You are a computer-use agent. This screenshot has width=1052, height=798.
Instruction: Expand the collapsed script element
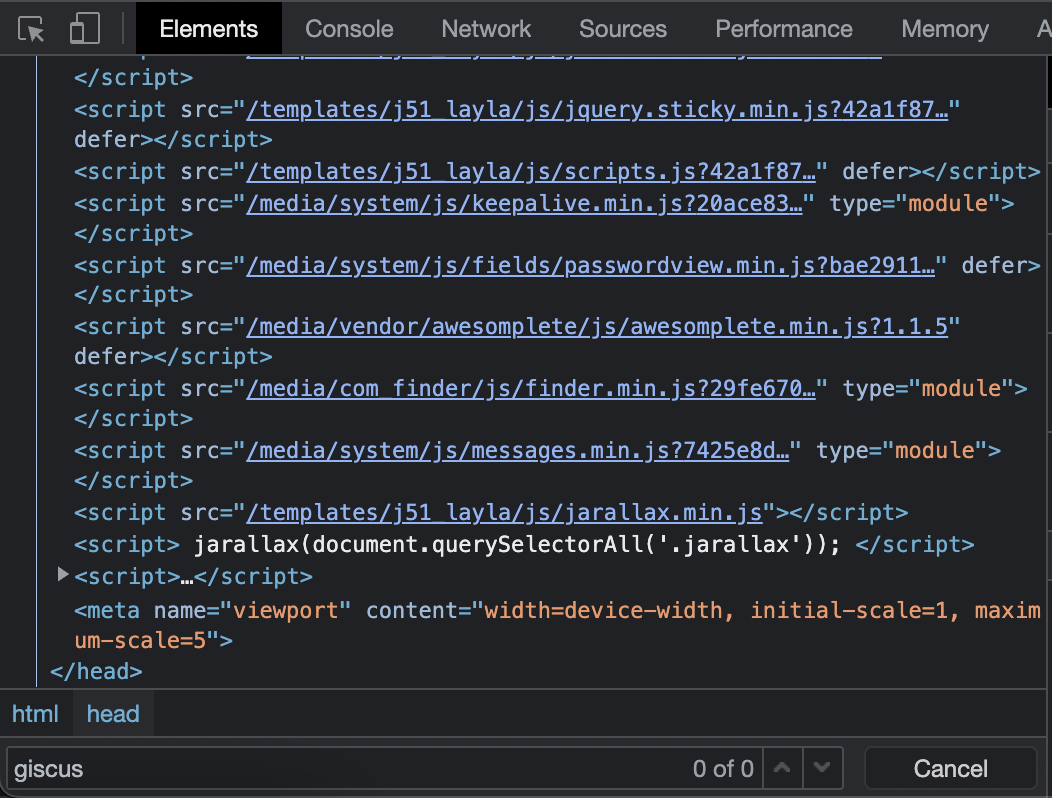(x=62, y=575)
